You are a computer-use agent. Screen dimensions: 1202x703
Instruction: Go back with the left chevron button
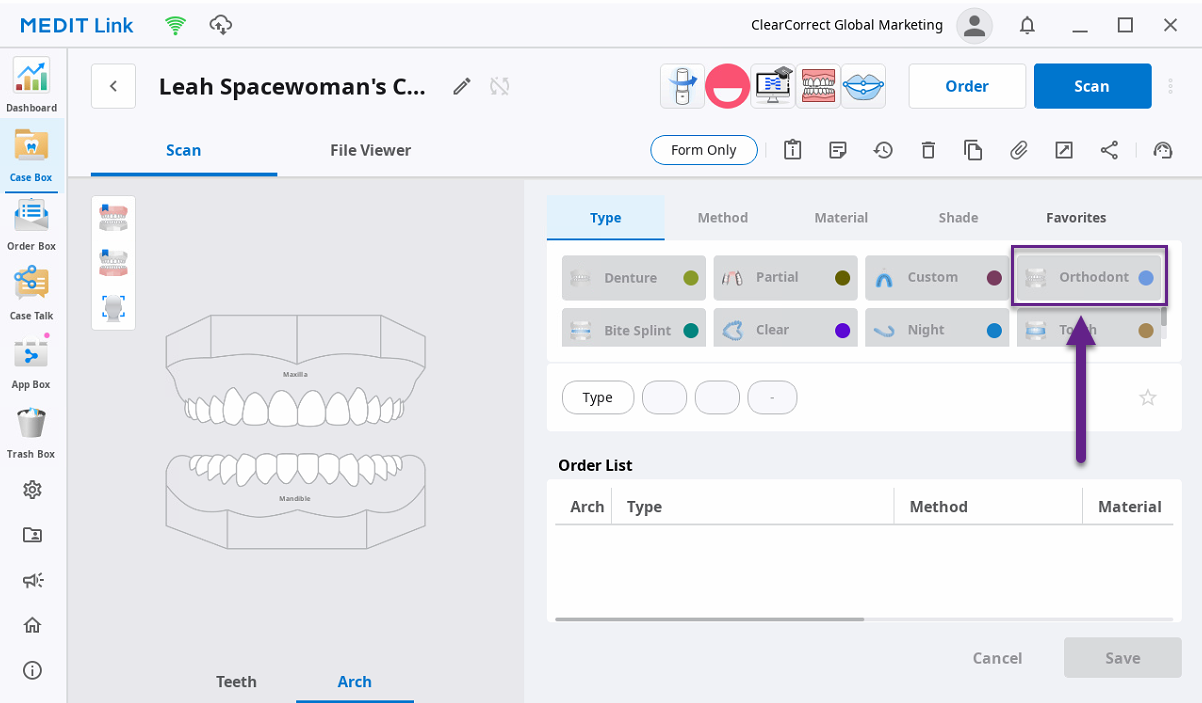[x=113, y=86]
